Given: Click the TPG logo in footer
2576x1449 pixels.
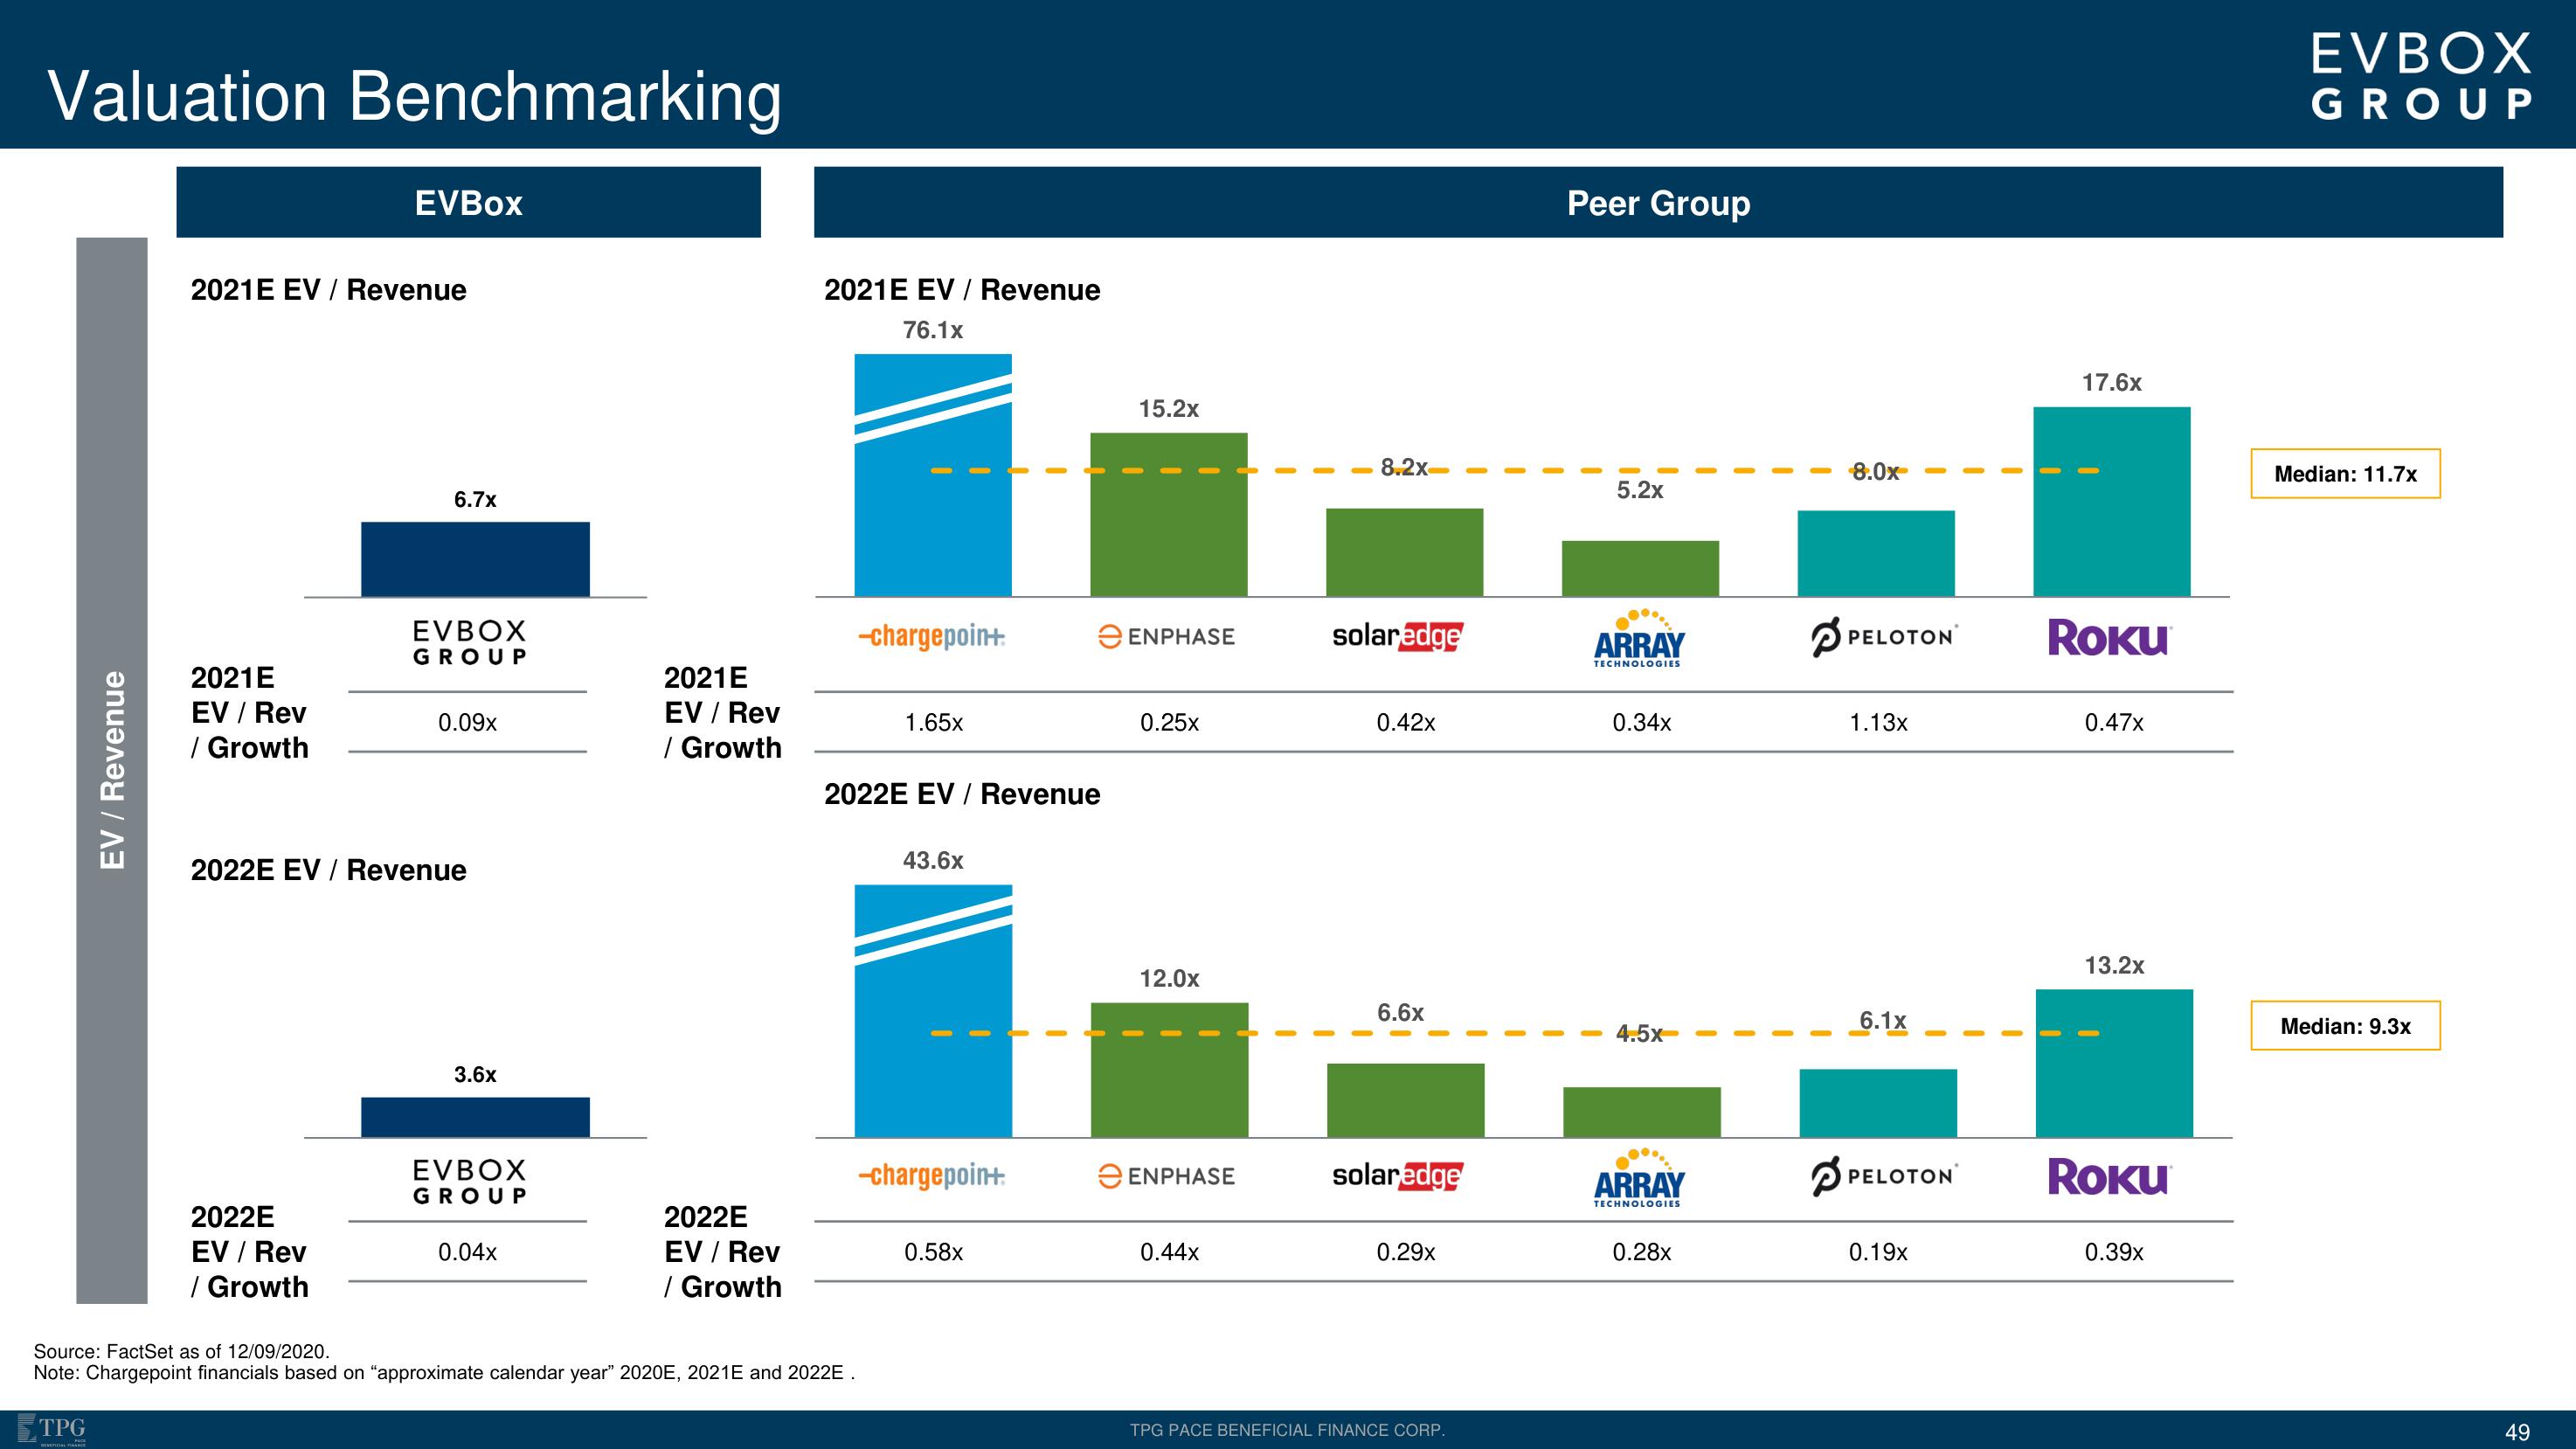Looking at the screenshot, I should pos(53,1430).
